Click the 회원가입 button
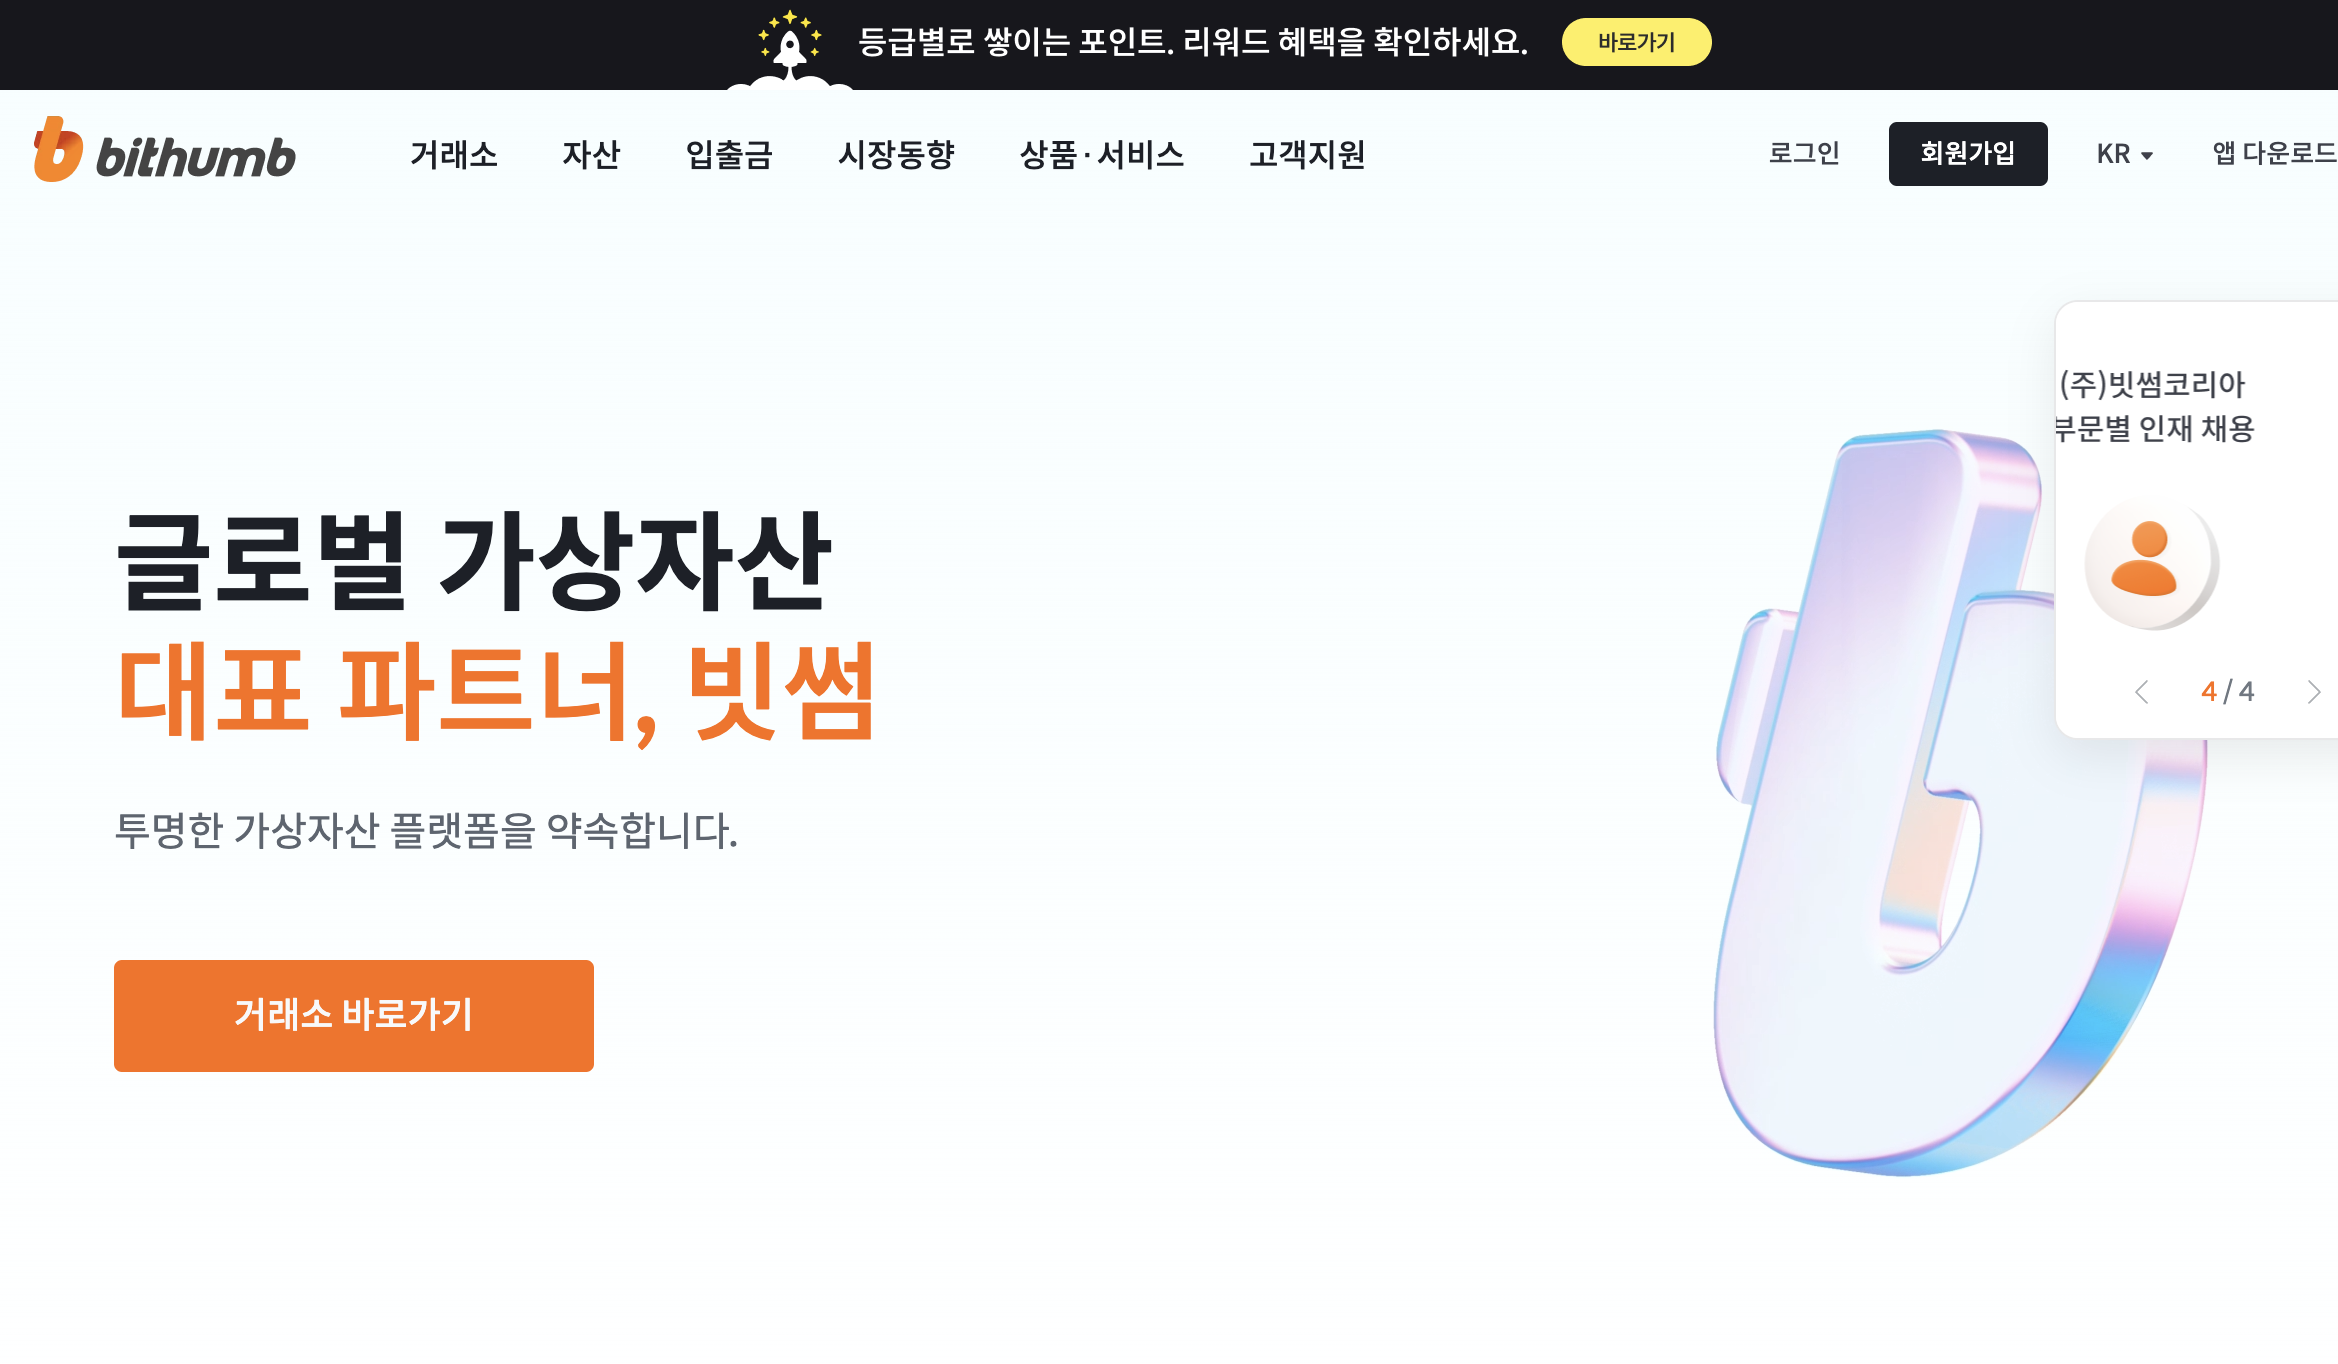Image resolution: width=2338 pixels, height=1364 pixels. point(1968,153)
